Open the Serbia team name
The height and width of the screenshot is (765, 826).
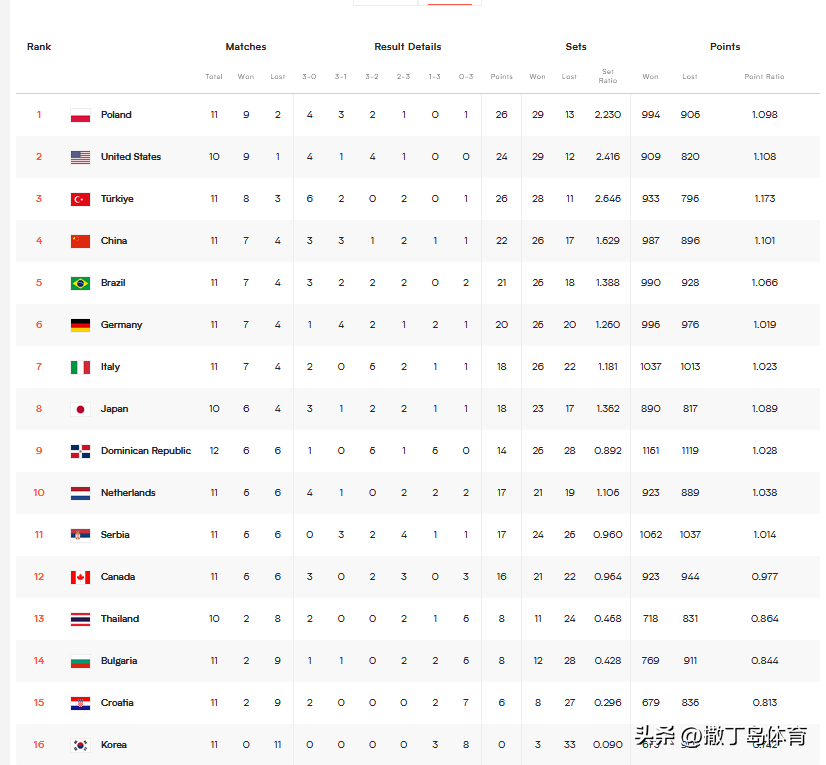(x=115, y=535)
